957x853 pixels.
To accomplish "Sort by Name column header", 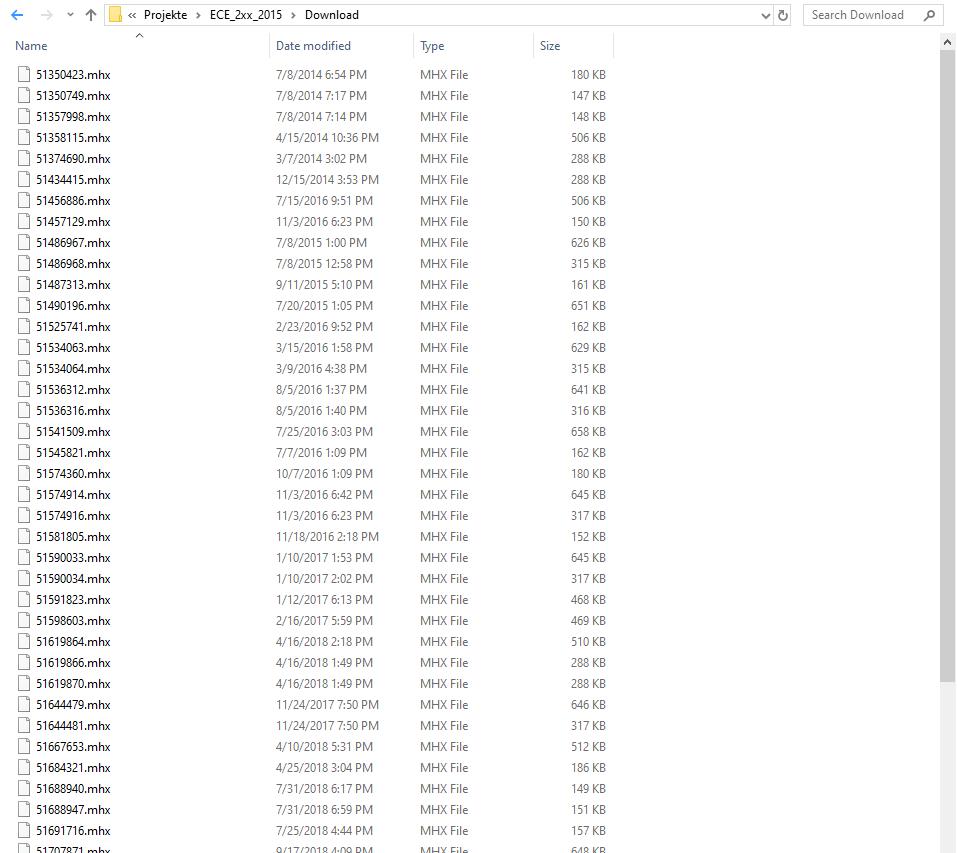I will 31,46.
